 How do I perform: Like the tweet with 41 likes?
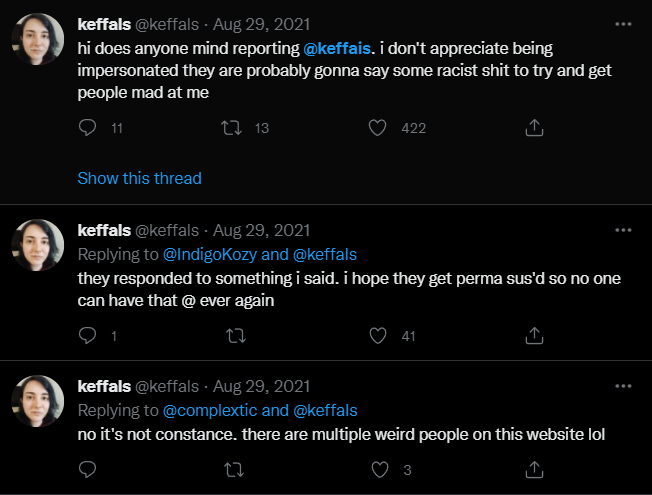point(378,335)
